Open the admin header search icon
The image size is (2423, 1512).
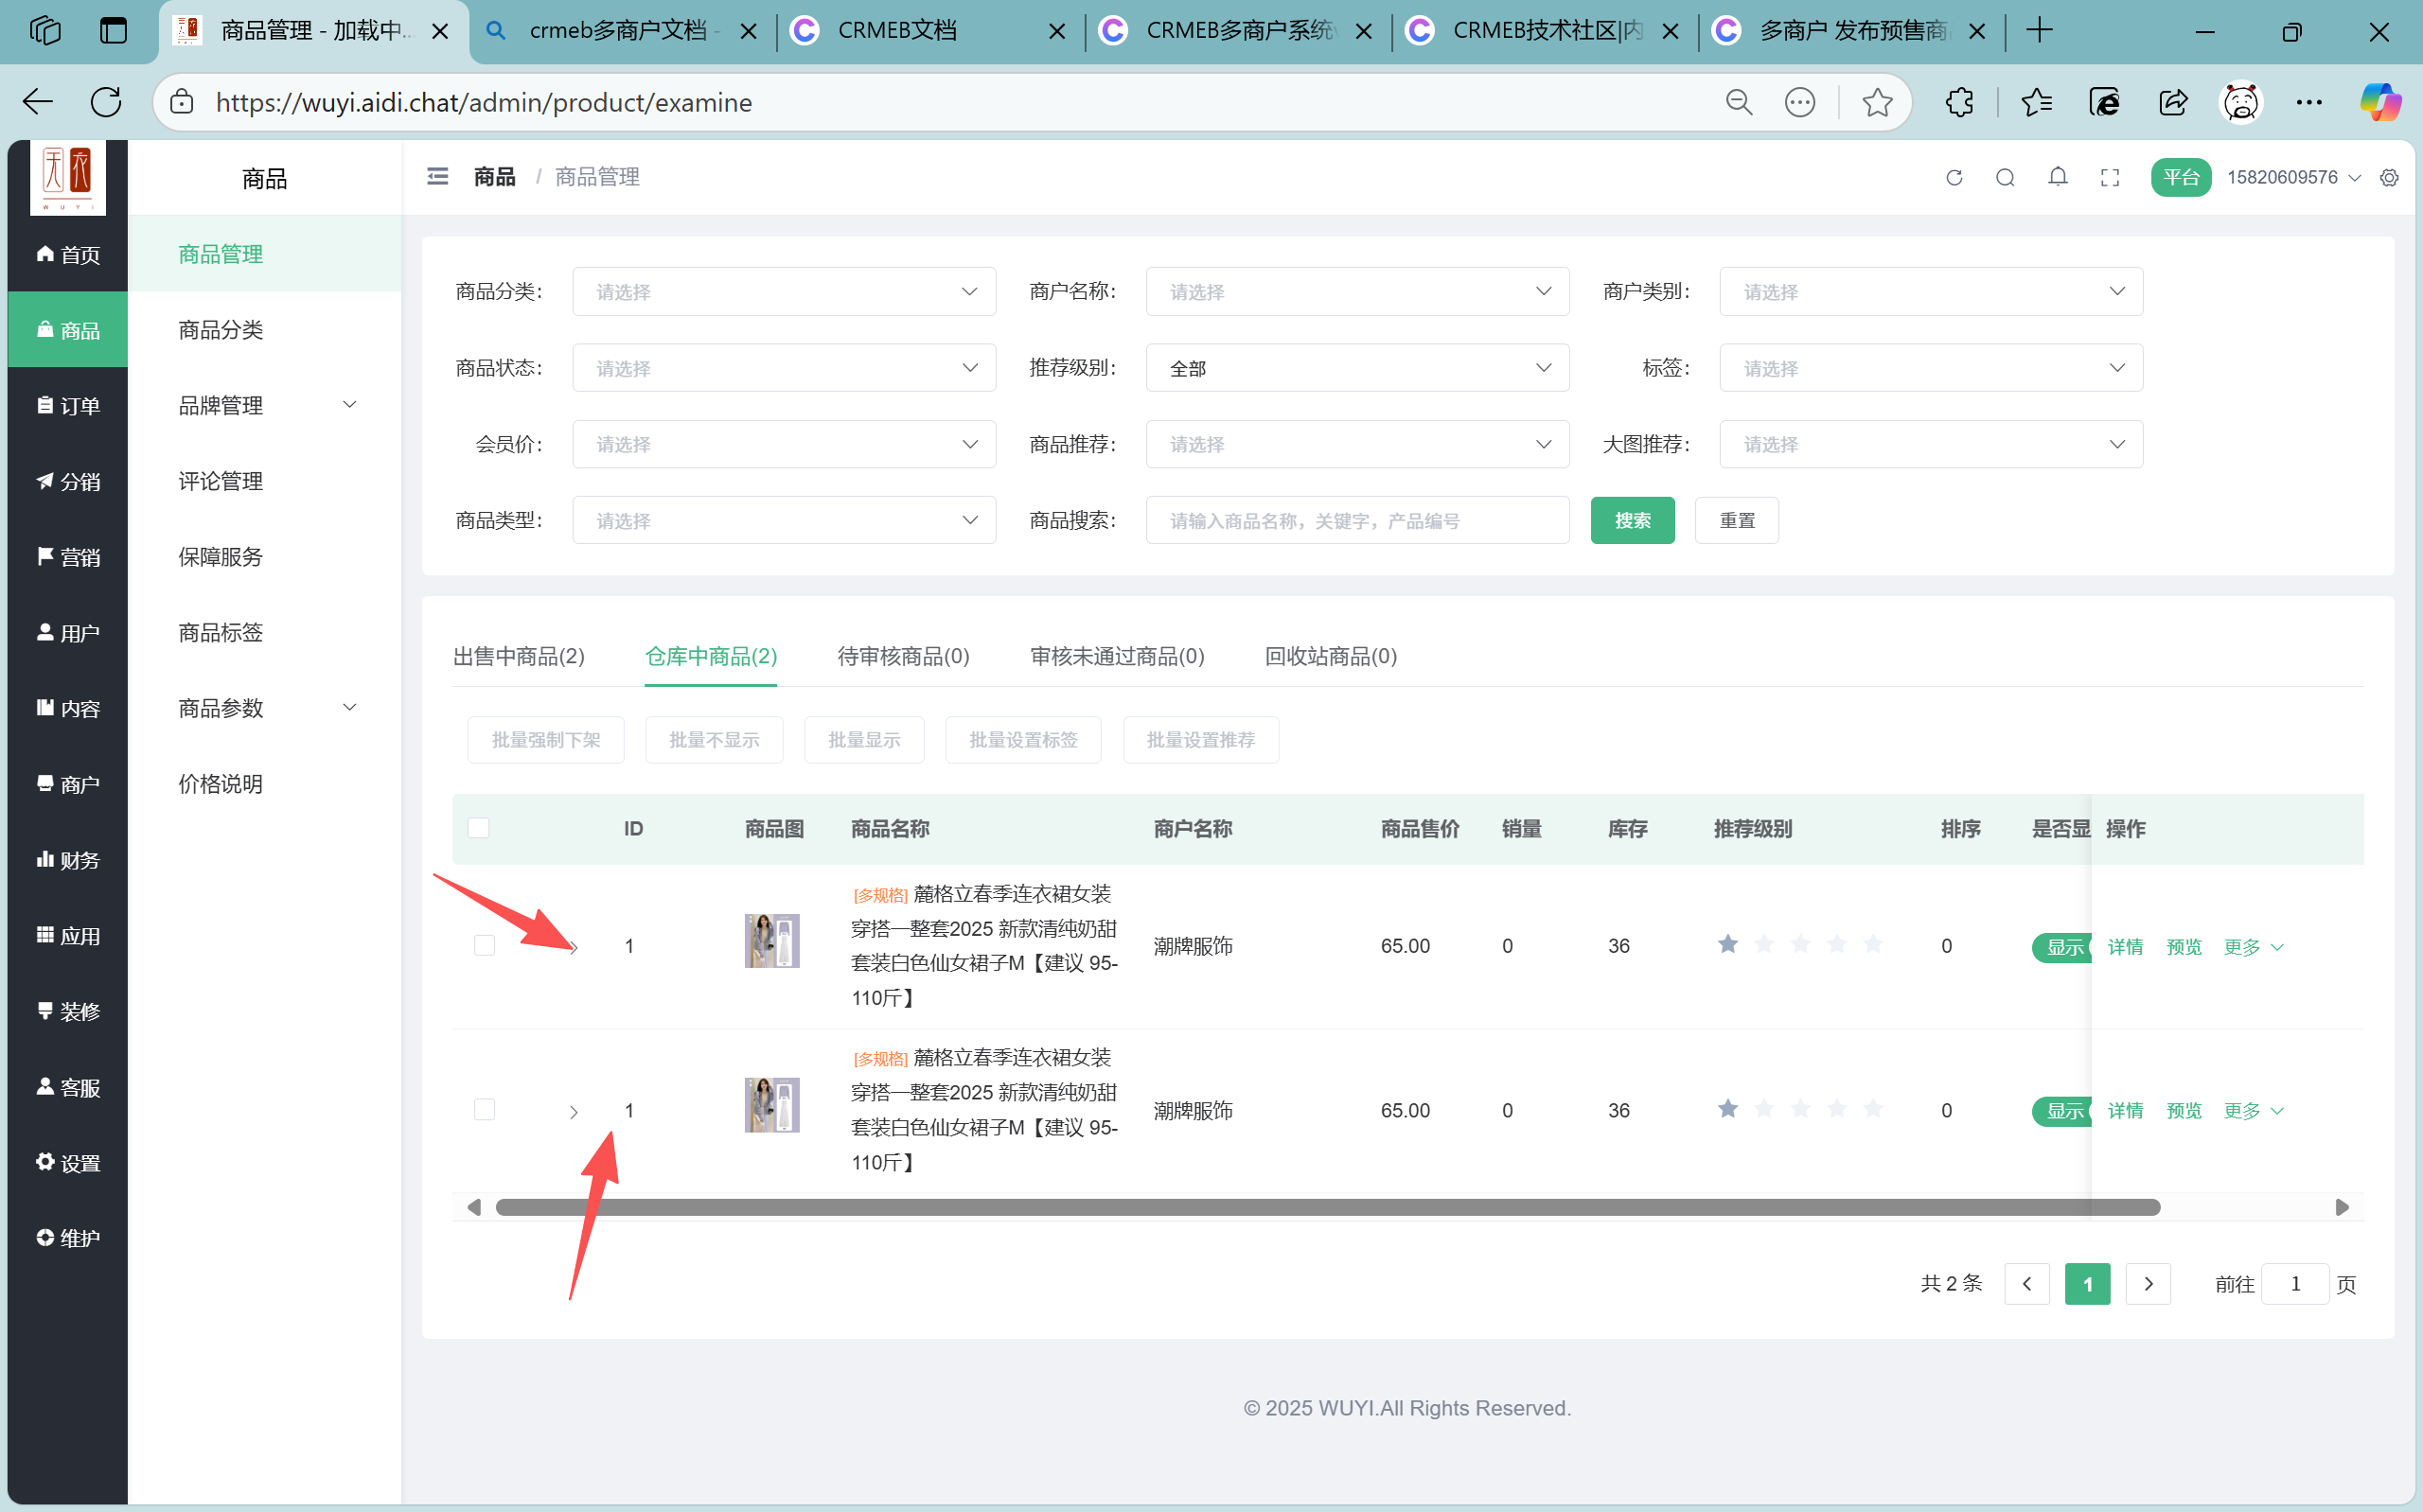tap(2005, 178)
